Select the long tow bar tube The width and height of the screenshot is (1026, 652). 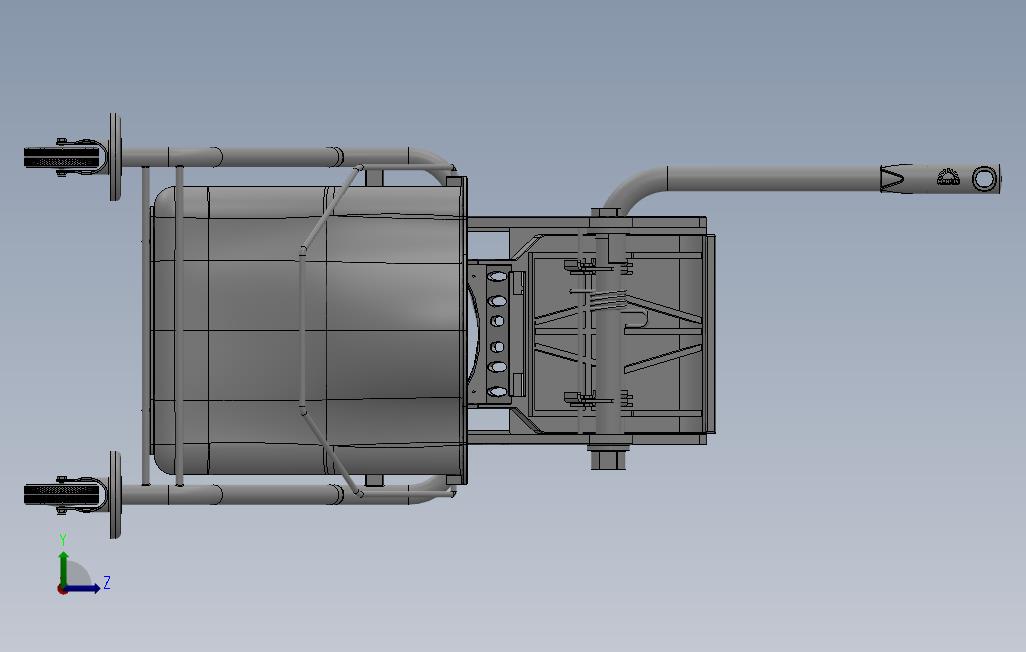774,178
